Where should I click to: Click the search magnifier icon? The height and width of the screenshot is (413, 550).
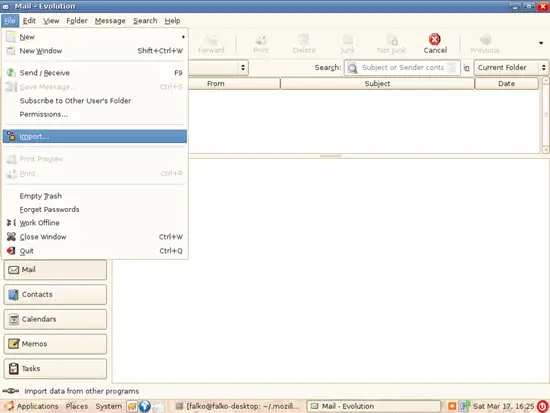click(x=353, y=68)
